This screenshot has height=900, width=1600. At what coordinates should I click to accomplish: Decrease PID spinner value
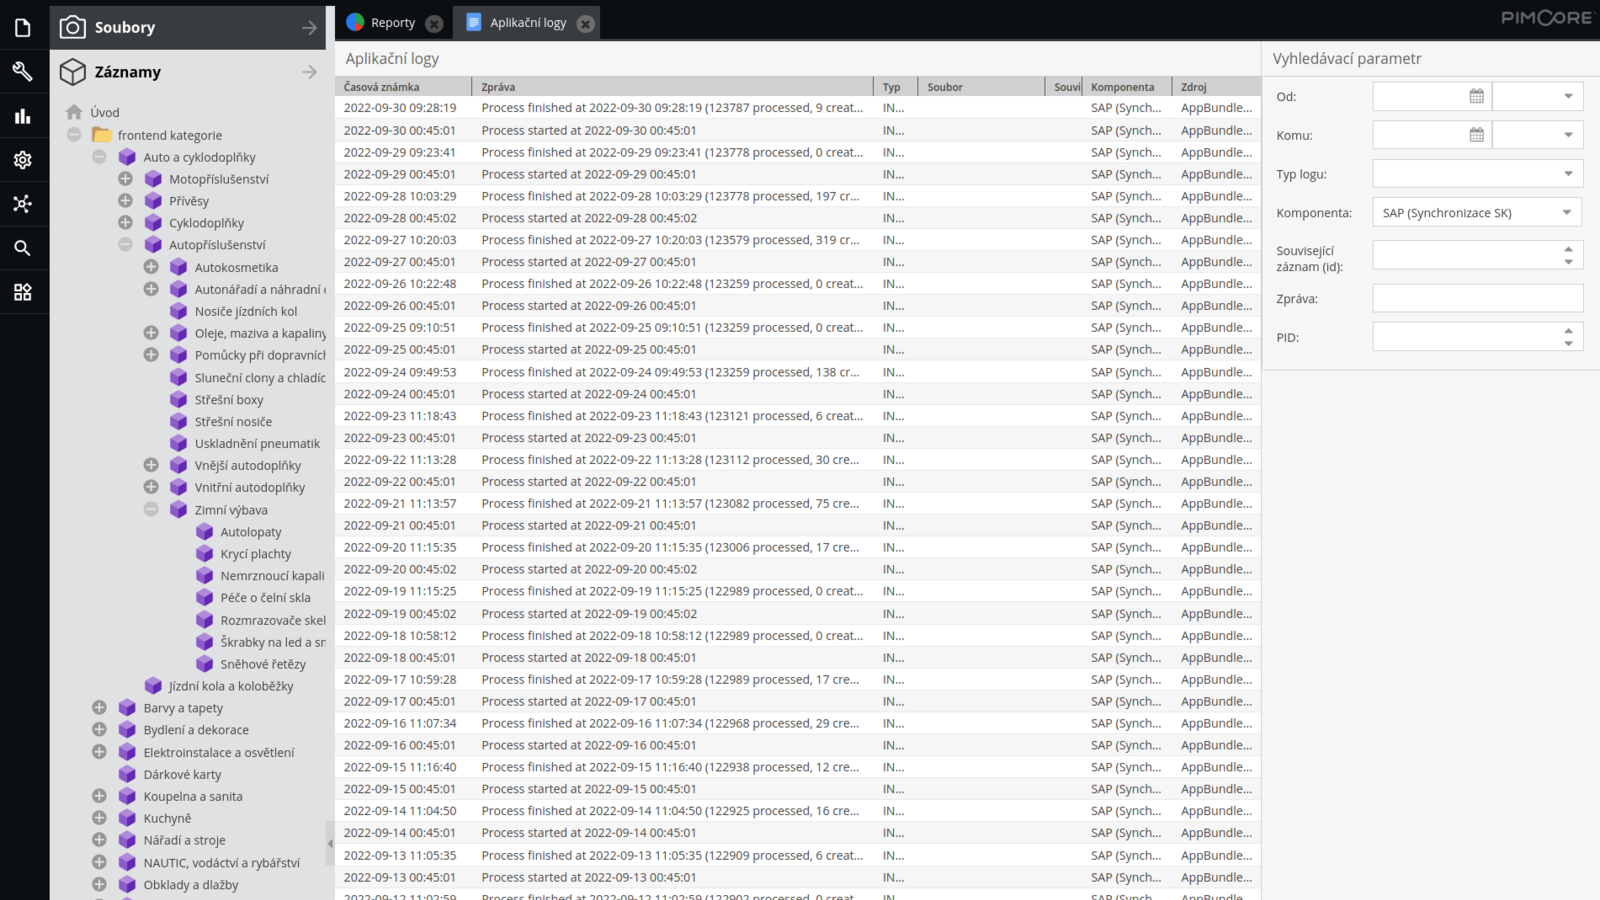pyautogui.click(x=1568, y=344)
